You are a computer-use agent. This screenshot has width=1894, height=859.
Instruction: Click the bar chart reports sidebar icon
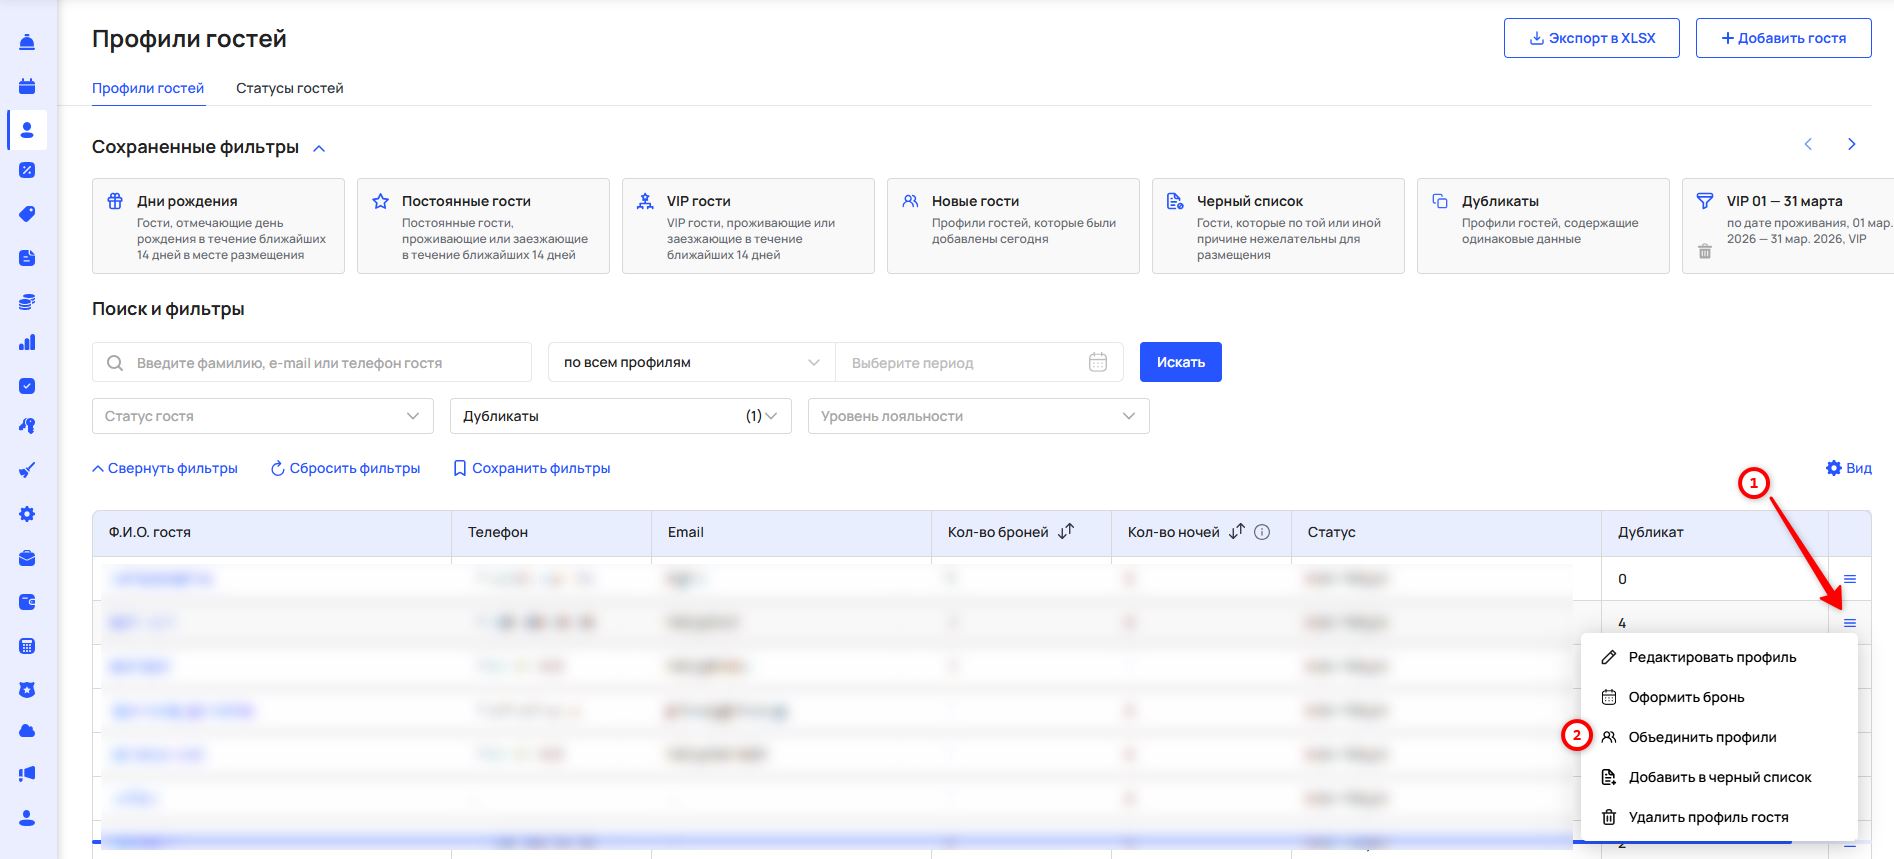coord(27,343)
